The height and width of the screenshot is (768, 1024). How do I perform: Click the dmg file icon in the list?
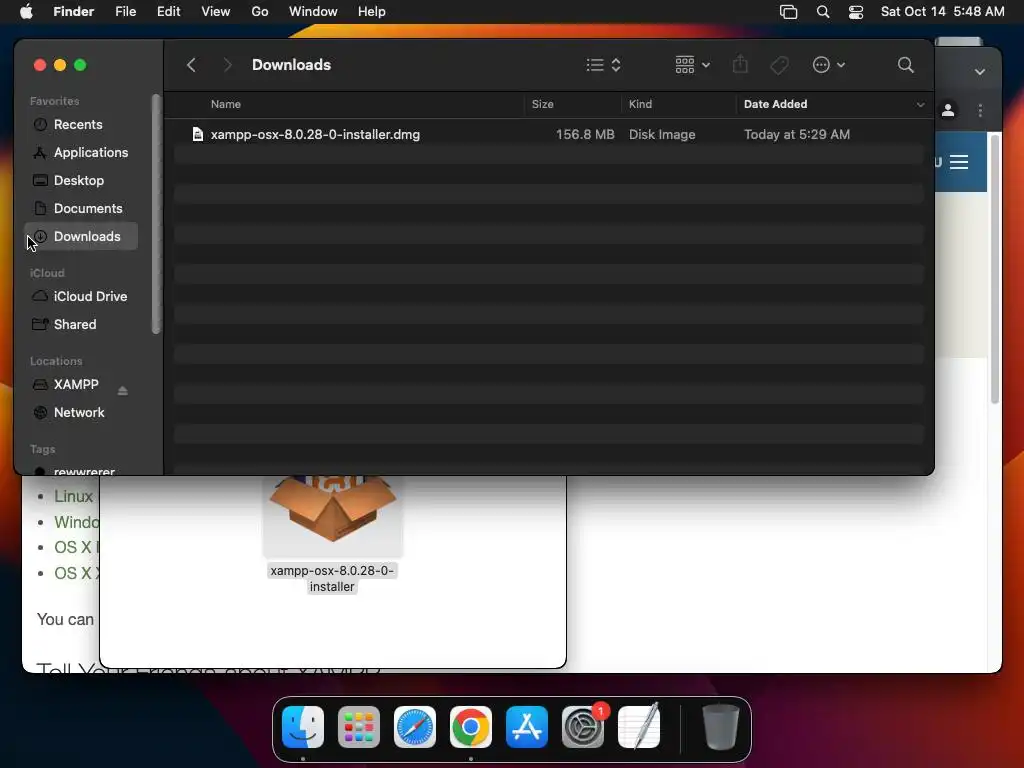click(x=197, y=135)
